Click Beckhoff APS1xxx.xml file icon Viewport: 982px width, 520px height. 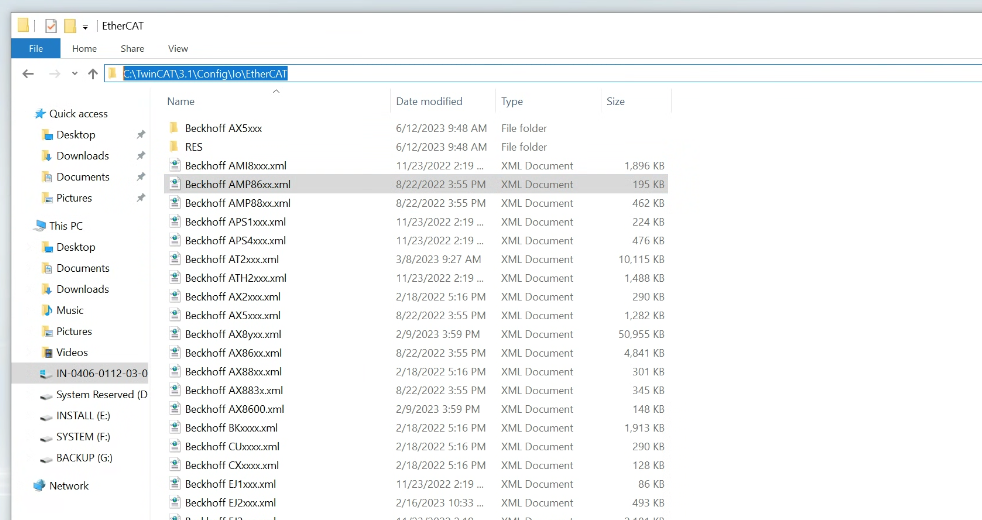[175, 222]
